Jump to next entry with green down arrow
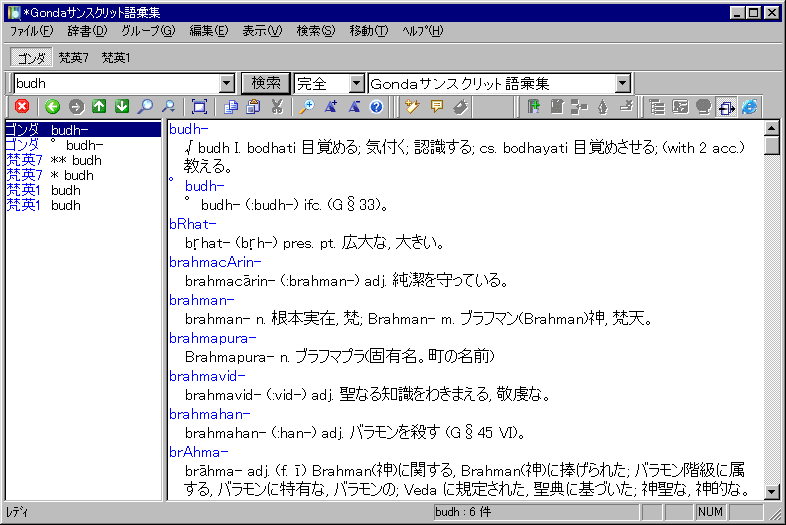The width and height of the screenshot is (786, 525). pyautogui.click(x=122, y=106)
